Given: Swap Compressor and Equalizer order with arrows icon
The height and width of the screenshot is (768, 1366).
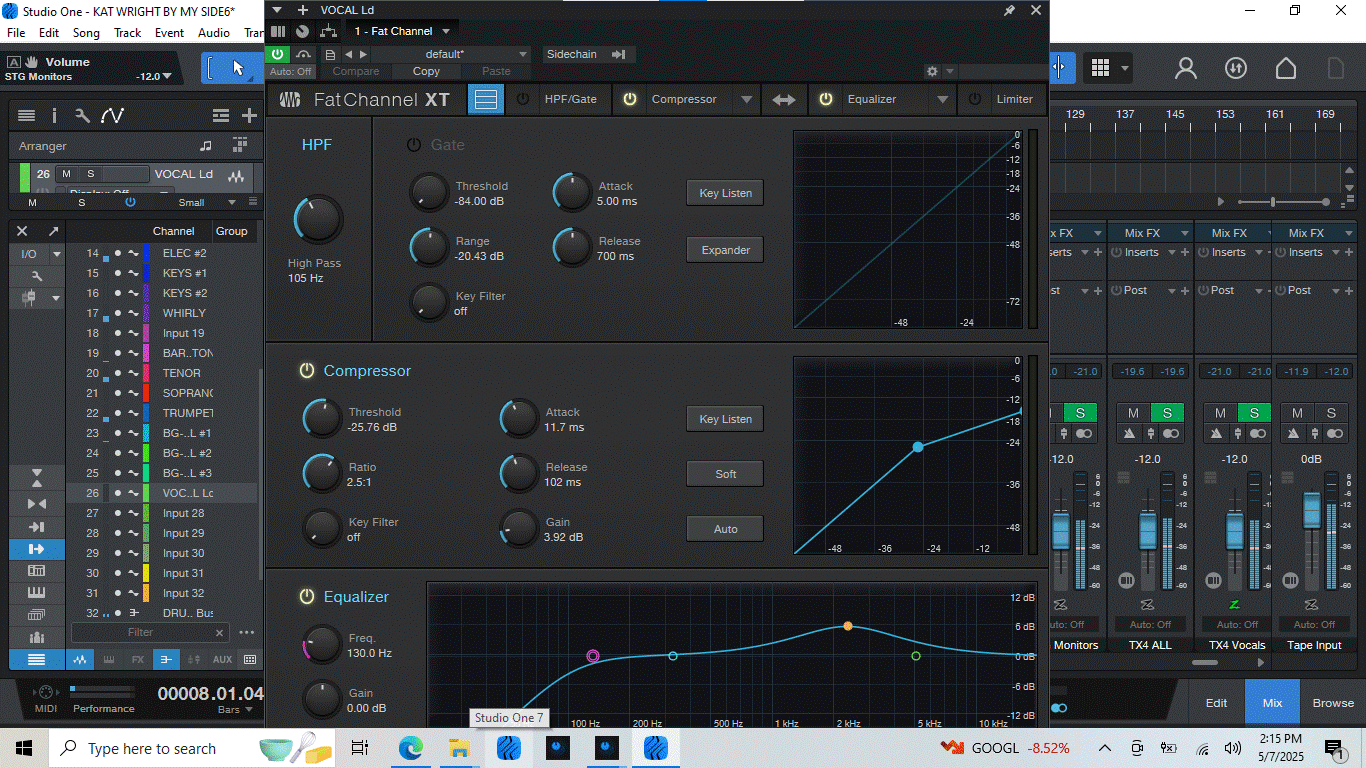Looking at the screenshot, I should [785, 100].
